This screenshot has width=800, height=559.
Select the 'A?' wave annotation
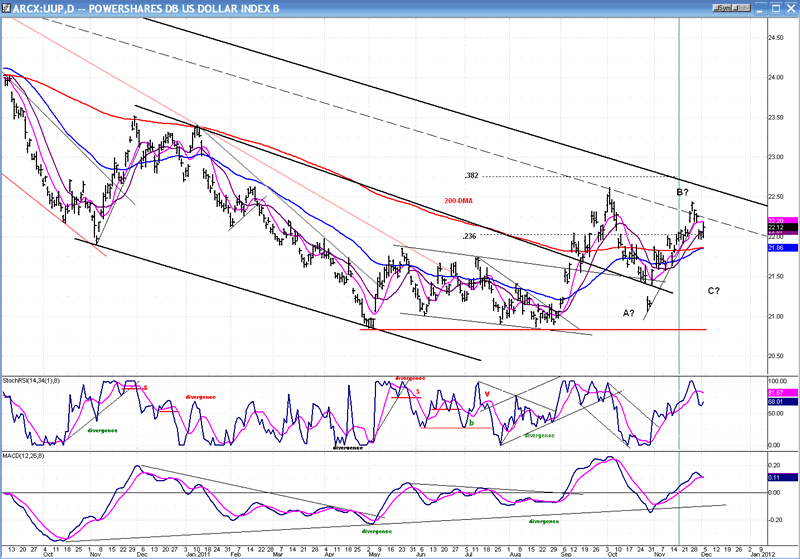629,313
